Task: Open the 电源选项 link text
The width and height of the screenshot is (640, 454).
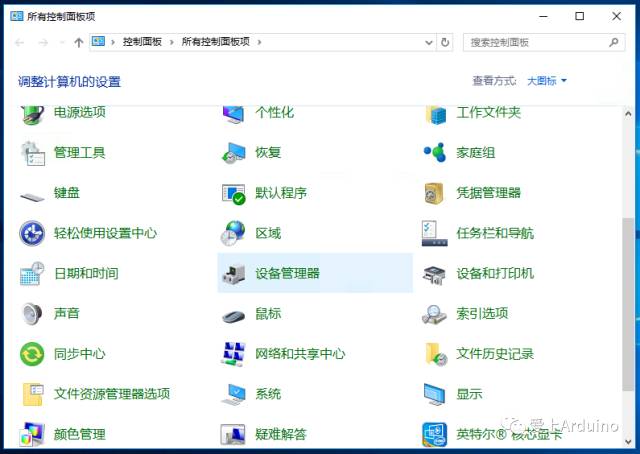Action: click(80, 112)
